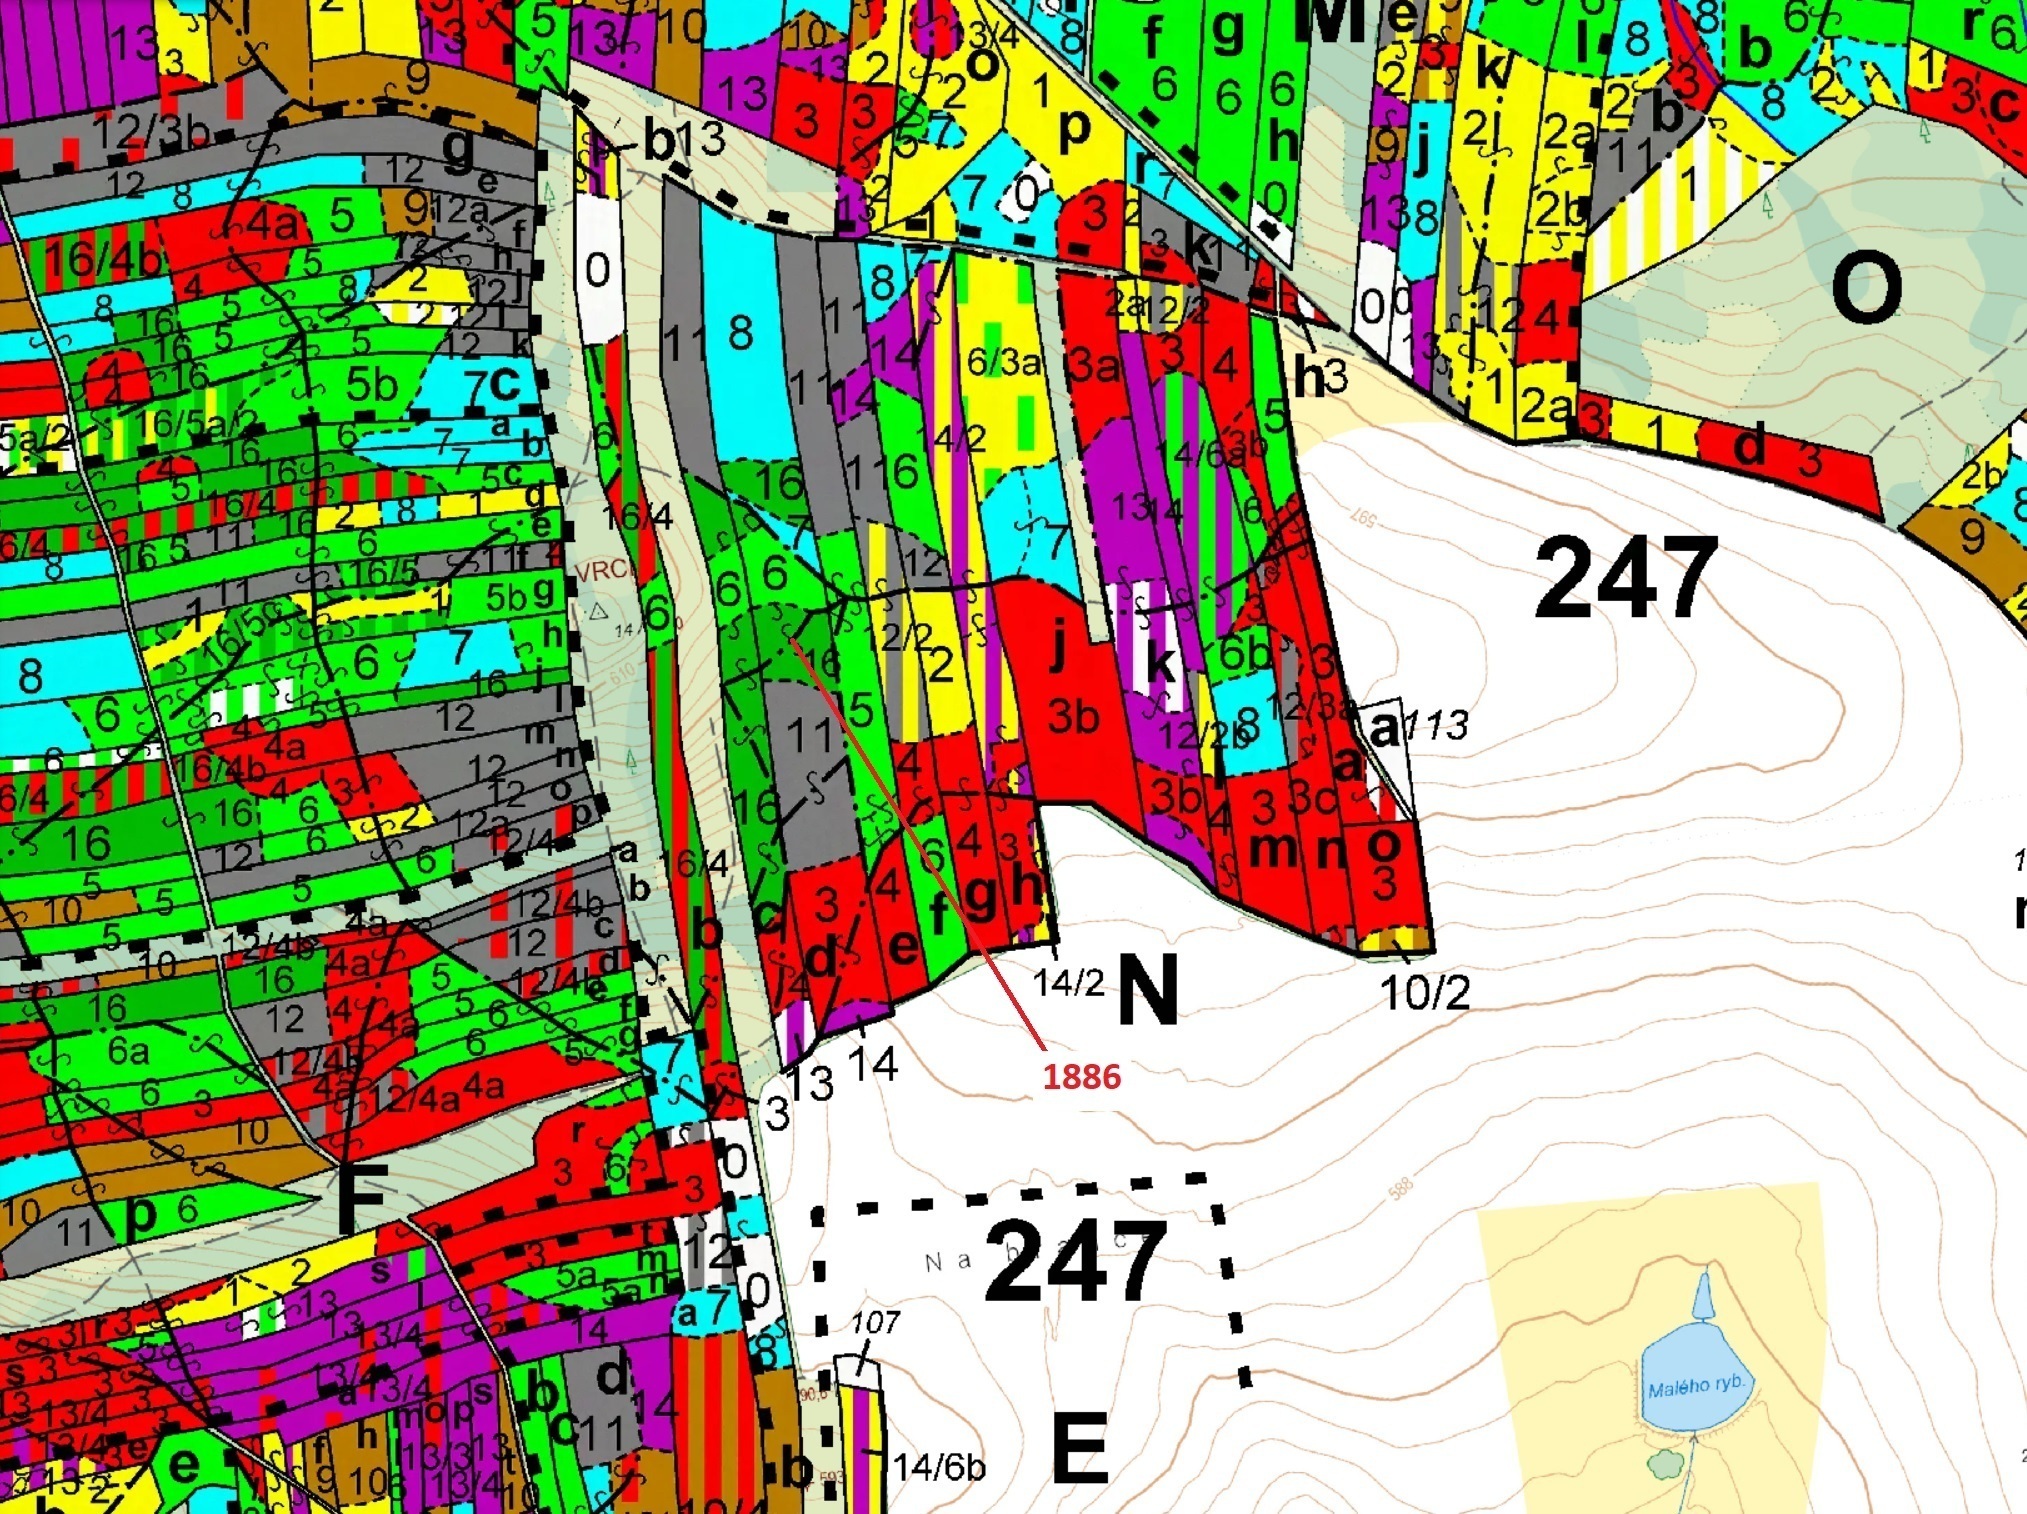Click the 14/6b label at the bottom
This screenshot has height=1514, width=2027.
[939, 1467]
